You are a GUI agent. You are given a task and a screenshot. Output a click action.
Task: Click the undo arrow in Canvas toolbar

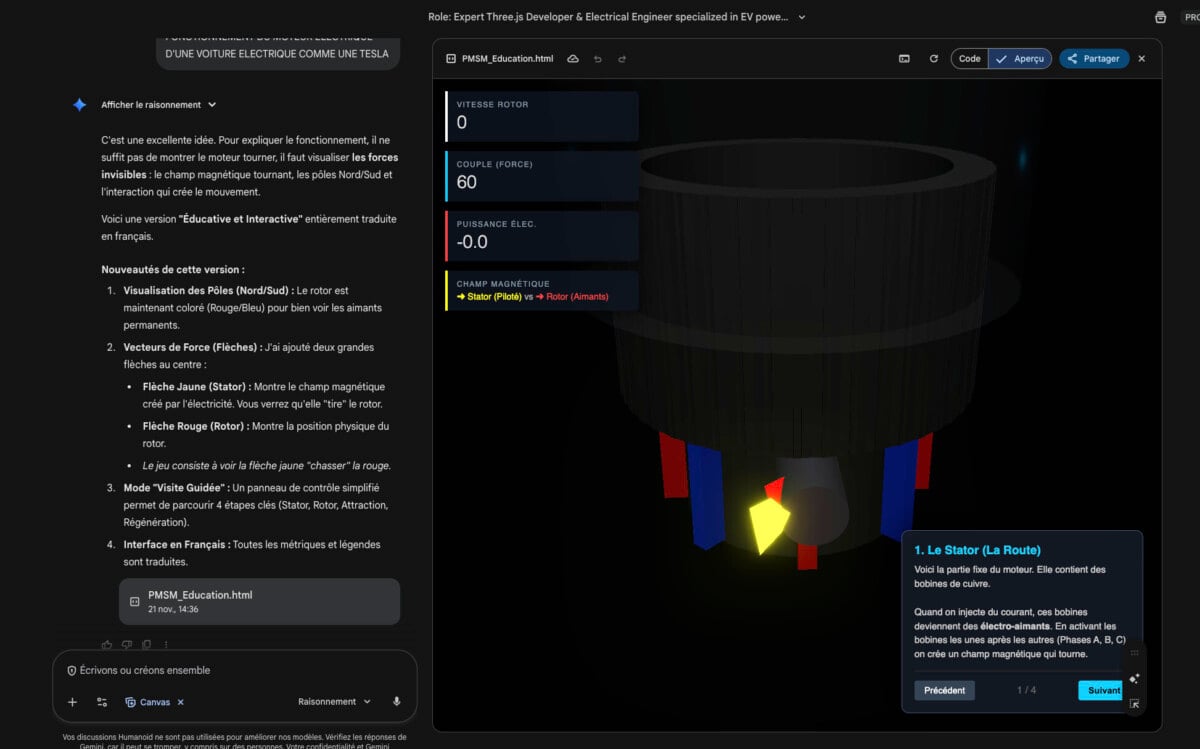598,59
